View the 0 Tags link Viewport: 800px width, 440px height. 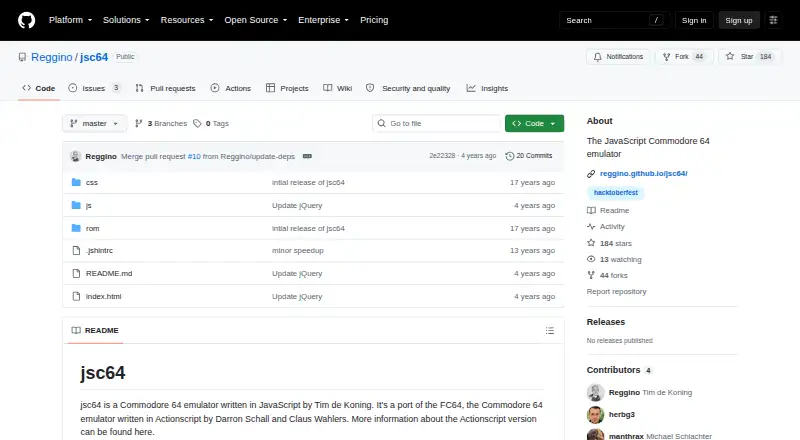(x=211, y=124)
